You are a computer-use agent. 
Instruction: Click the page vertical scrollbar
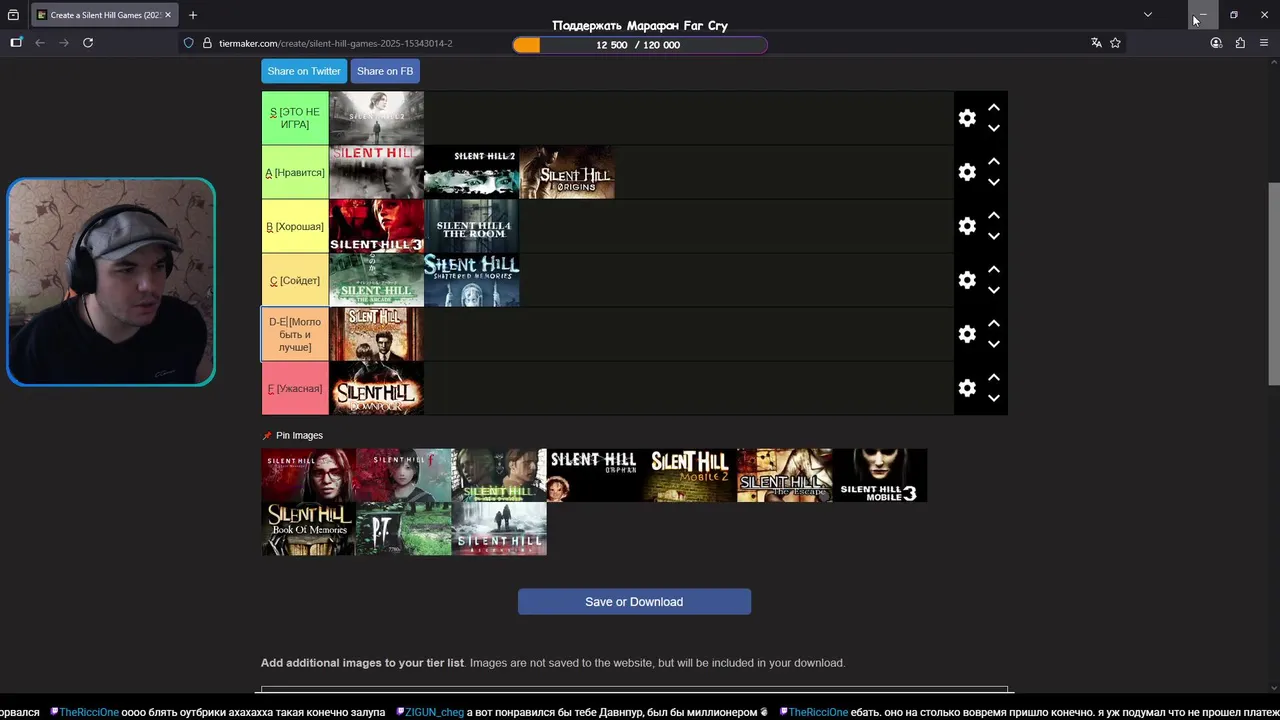click(1274, 283)
